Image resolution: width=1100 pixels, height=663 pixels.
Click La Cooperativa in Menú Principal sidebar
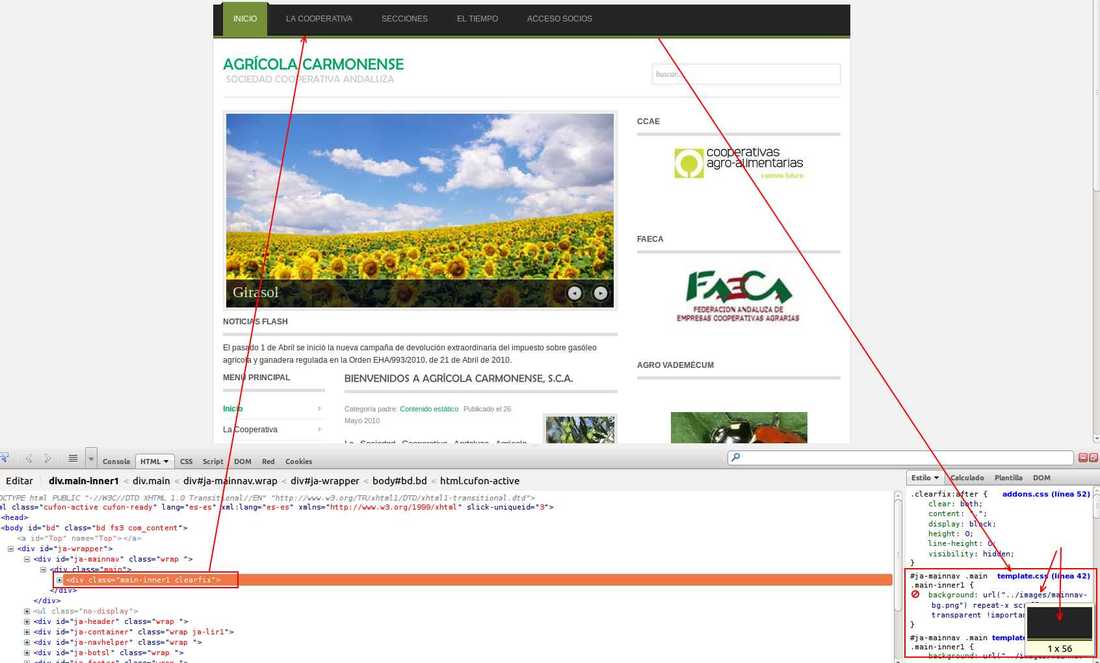pyautogui.click(x=250, y=429)
